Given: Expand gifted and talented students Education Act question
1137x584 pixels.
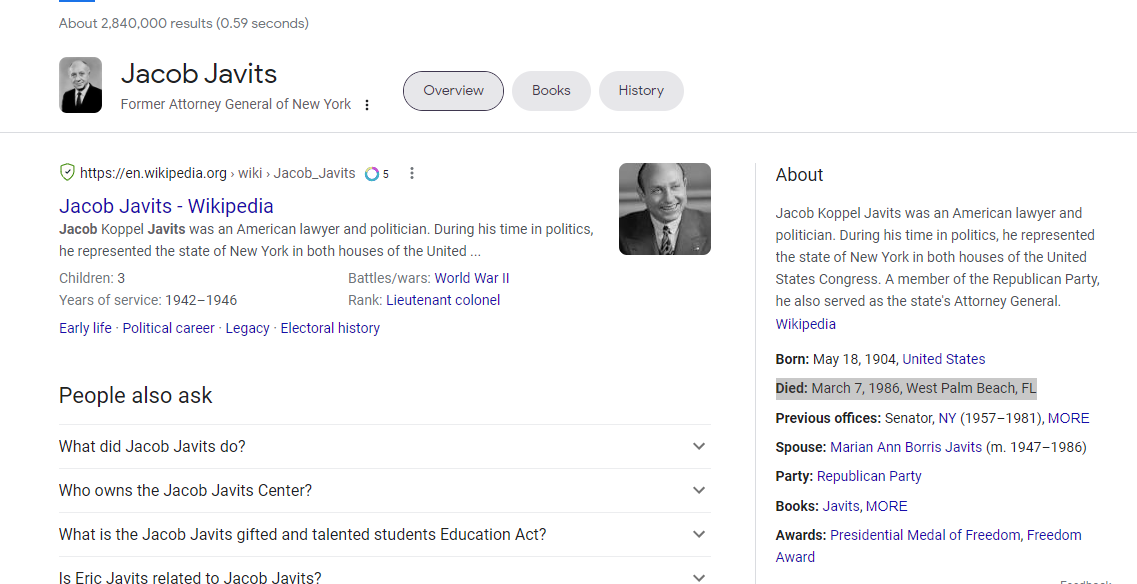Looking at the screenshot, I should [x=384, y=535].
